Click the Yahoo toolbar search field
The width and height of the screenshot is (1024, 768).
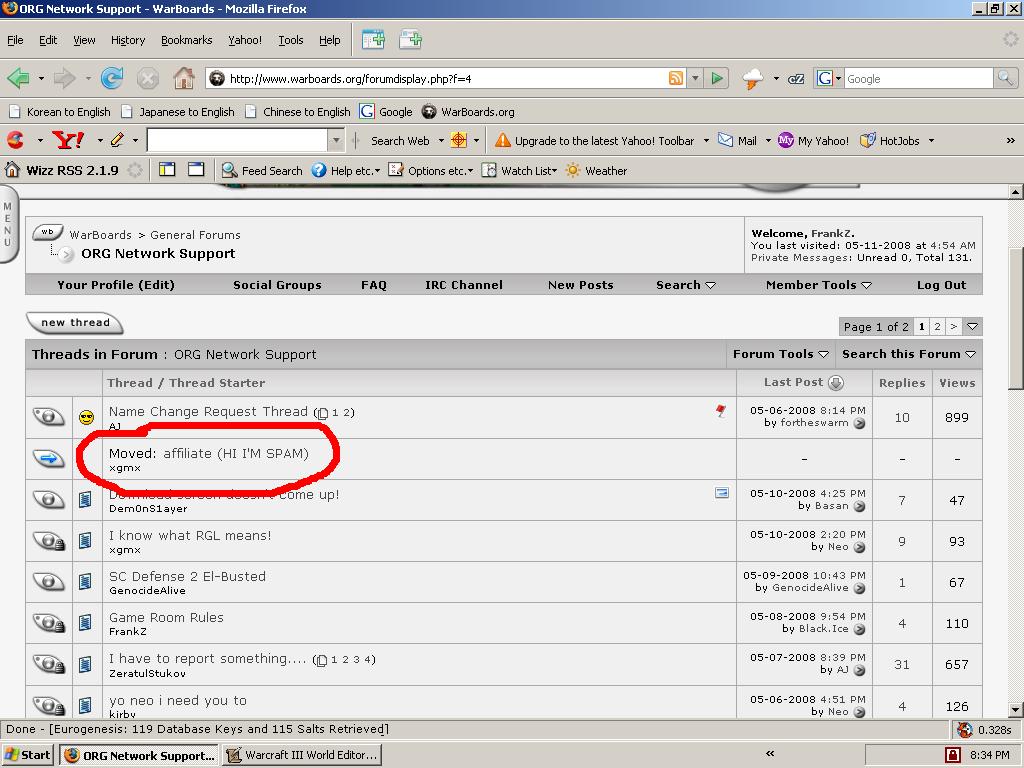click(x=237, y=140)
